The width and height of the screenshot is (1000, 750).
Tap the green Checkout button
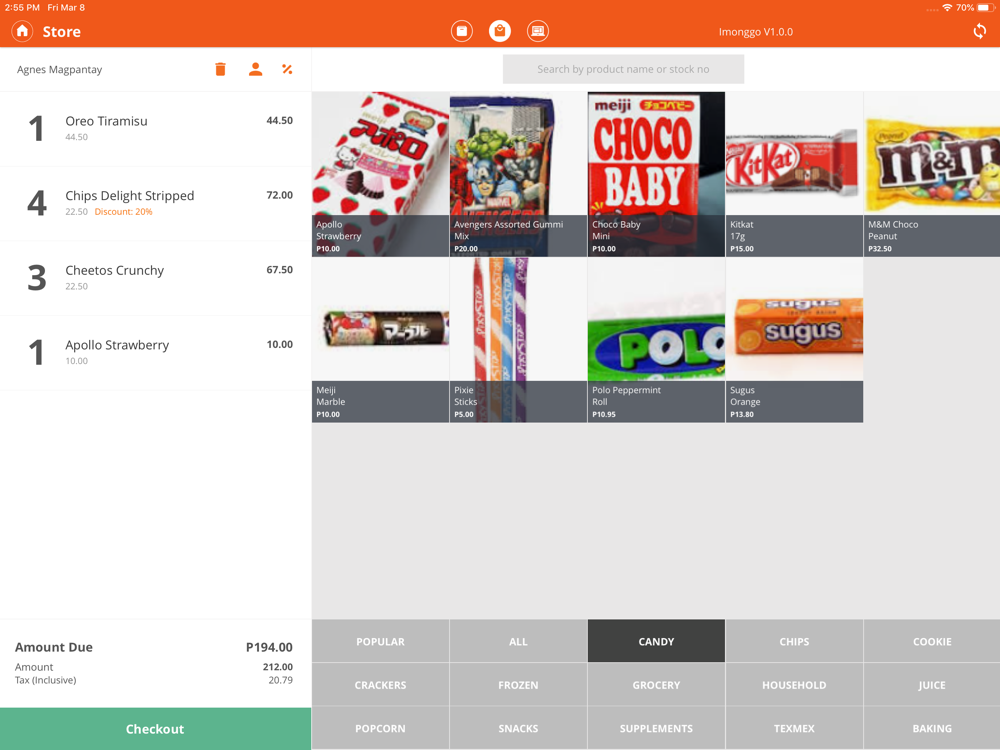coord(156,729)
